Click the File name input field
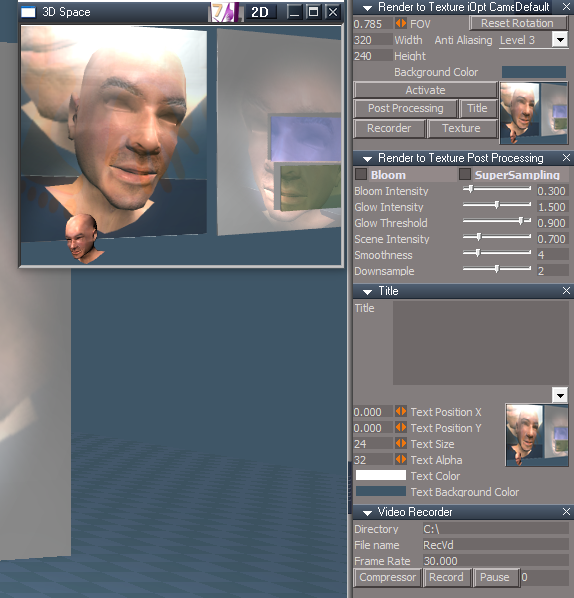Screen dimensions: 574x598 (x=495, y=545)
